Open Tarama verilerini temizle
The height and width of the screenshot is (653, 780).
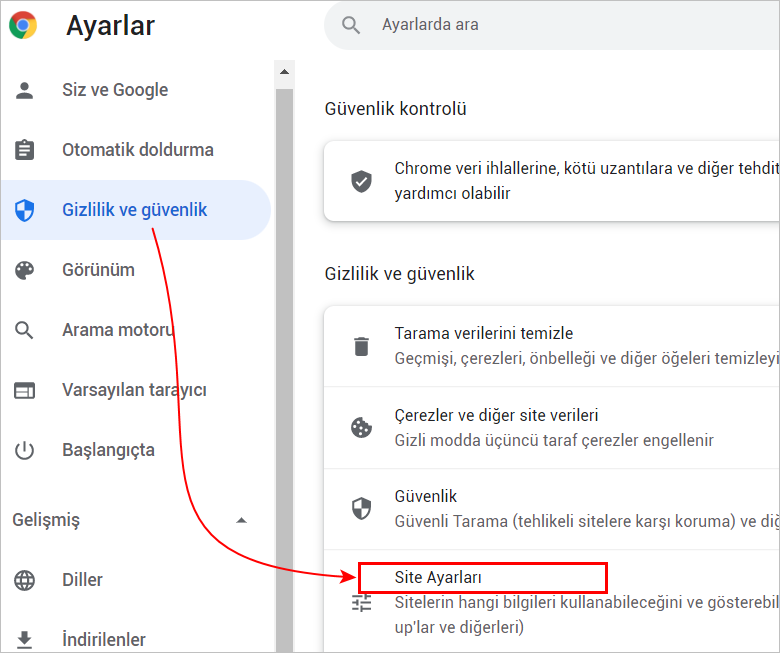[552, 346]
